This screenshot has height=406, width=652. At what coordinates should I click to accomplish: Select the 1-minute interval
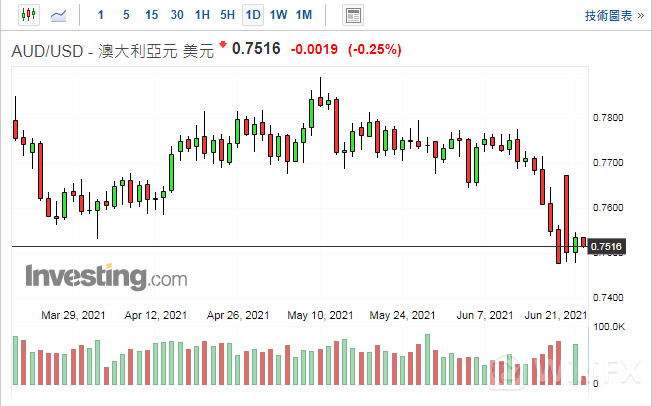tap(99, 15)
